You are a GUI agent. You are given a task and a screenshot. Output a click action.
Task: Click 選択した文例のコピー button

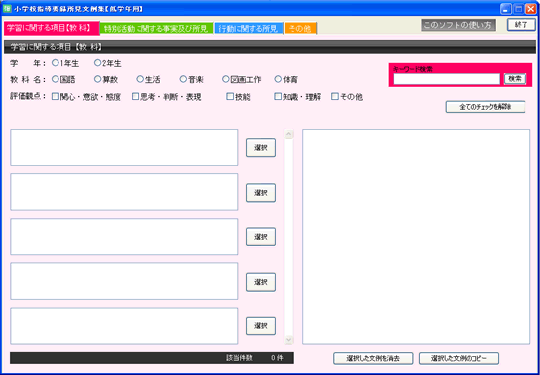coord(459,358)
